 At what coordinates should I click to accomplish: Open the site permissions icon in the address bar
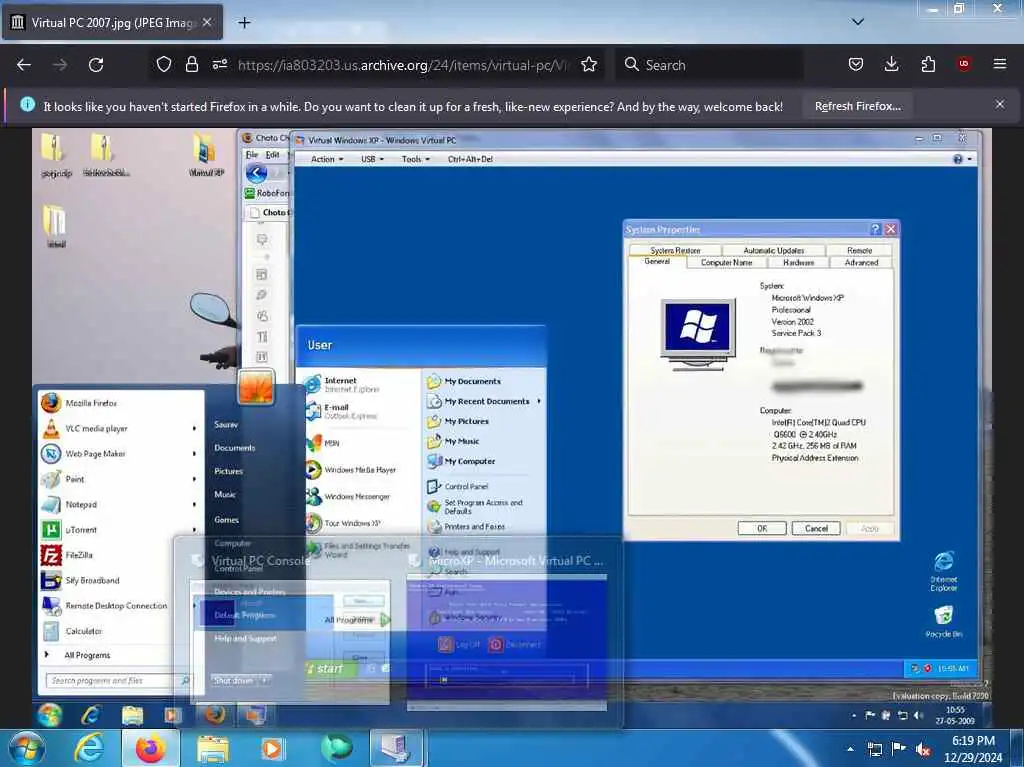pyautogui.click(x=219, y=64)
